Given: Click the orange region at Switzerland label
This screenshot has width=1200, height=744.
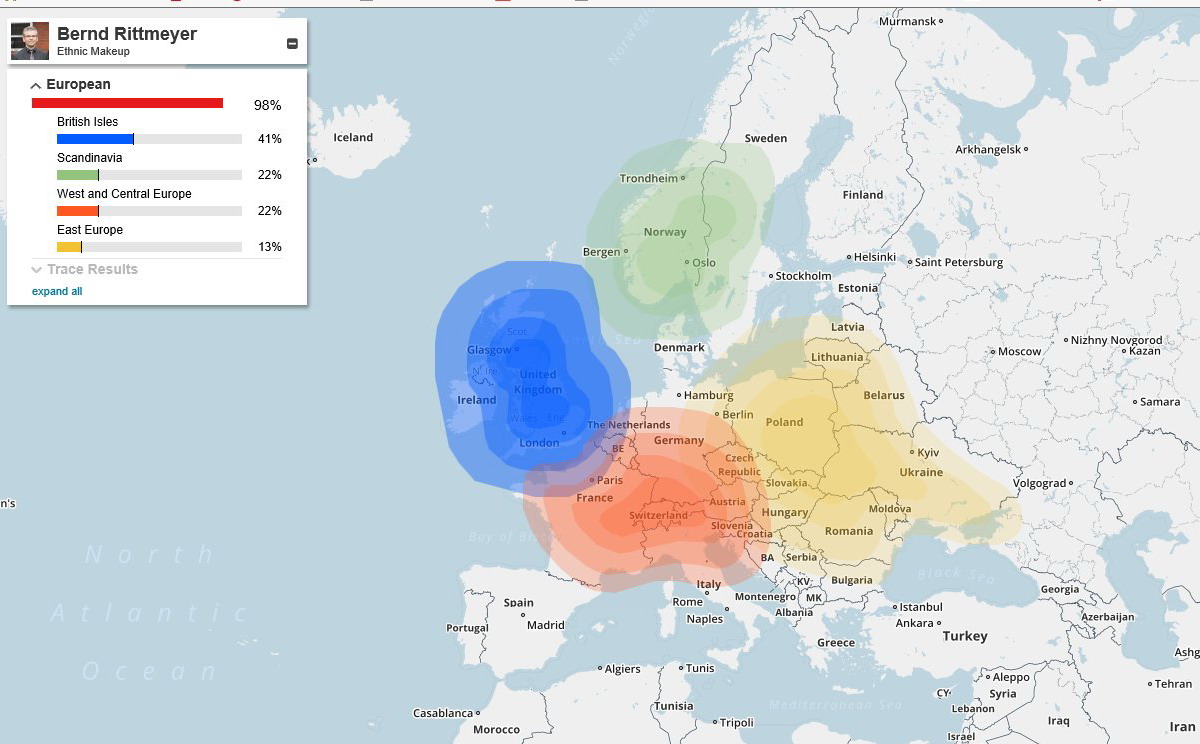Looking at the screenshot, I should coord(657,516).
